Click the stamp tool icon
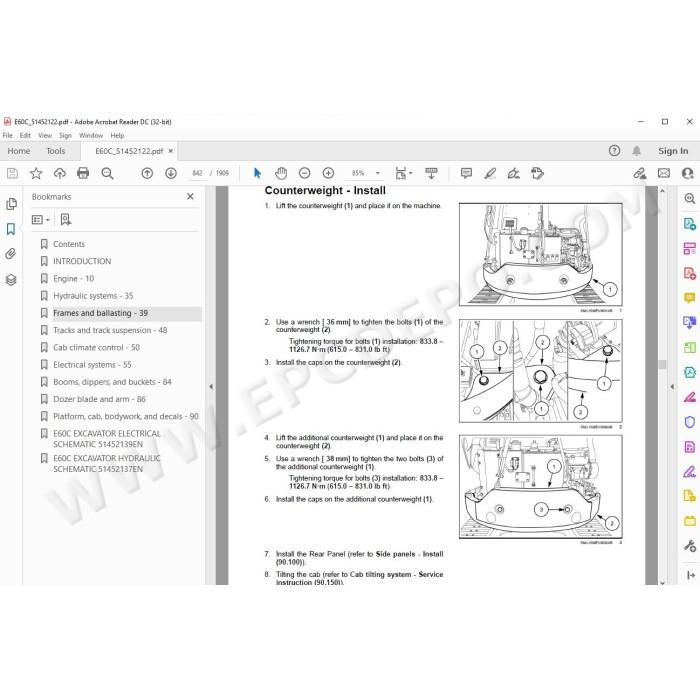This screenshot has height=700, width=700. pyautogui.click(x=538, y=173)
